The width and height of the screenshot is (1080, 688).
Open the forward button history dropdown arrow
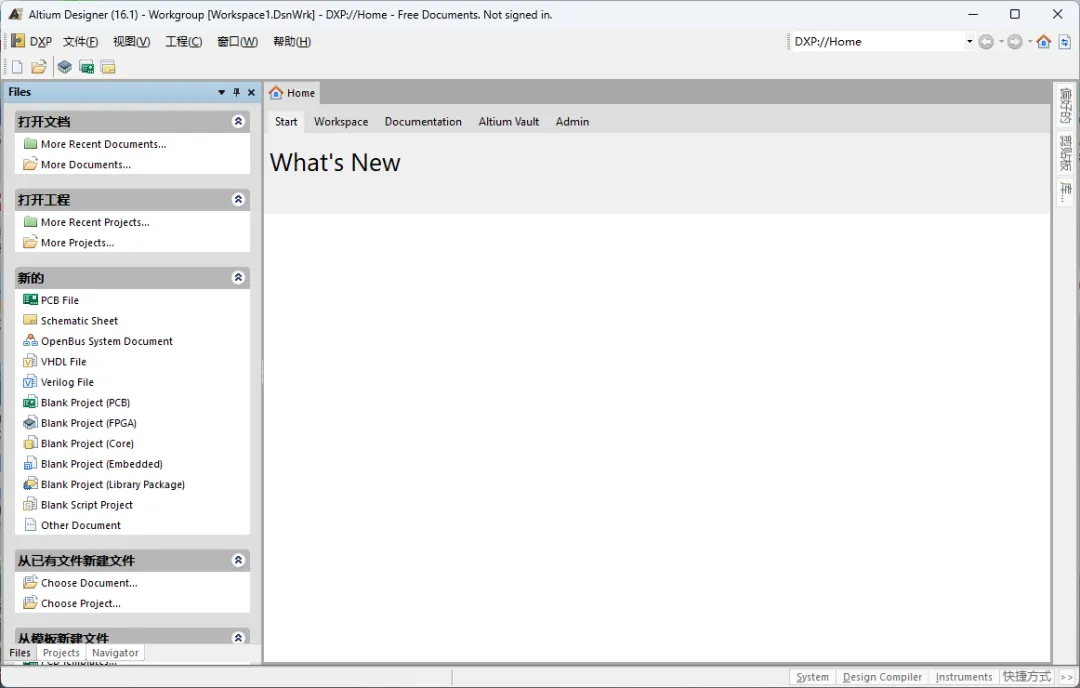pyautogui.click(x=1030, y=42)
